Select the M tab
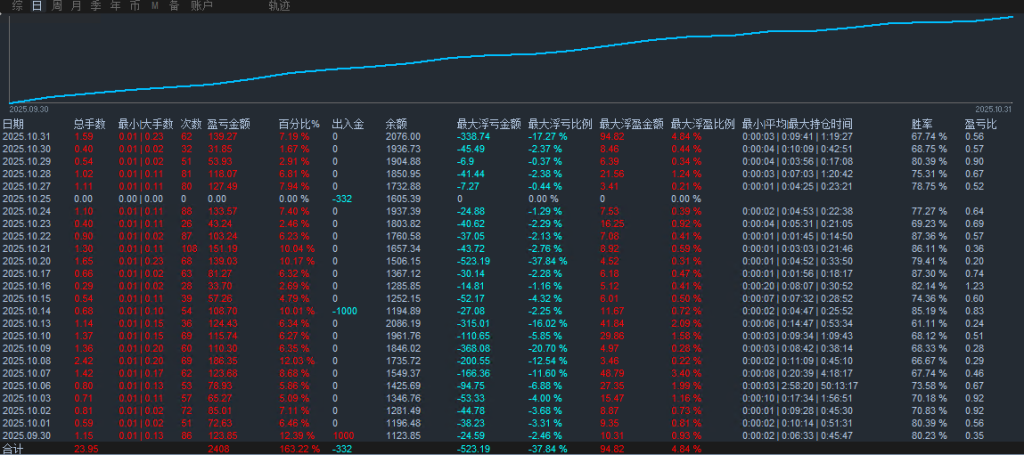The image size is (1024, 455). click(x=155, y=6)
